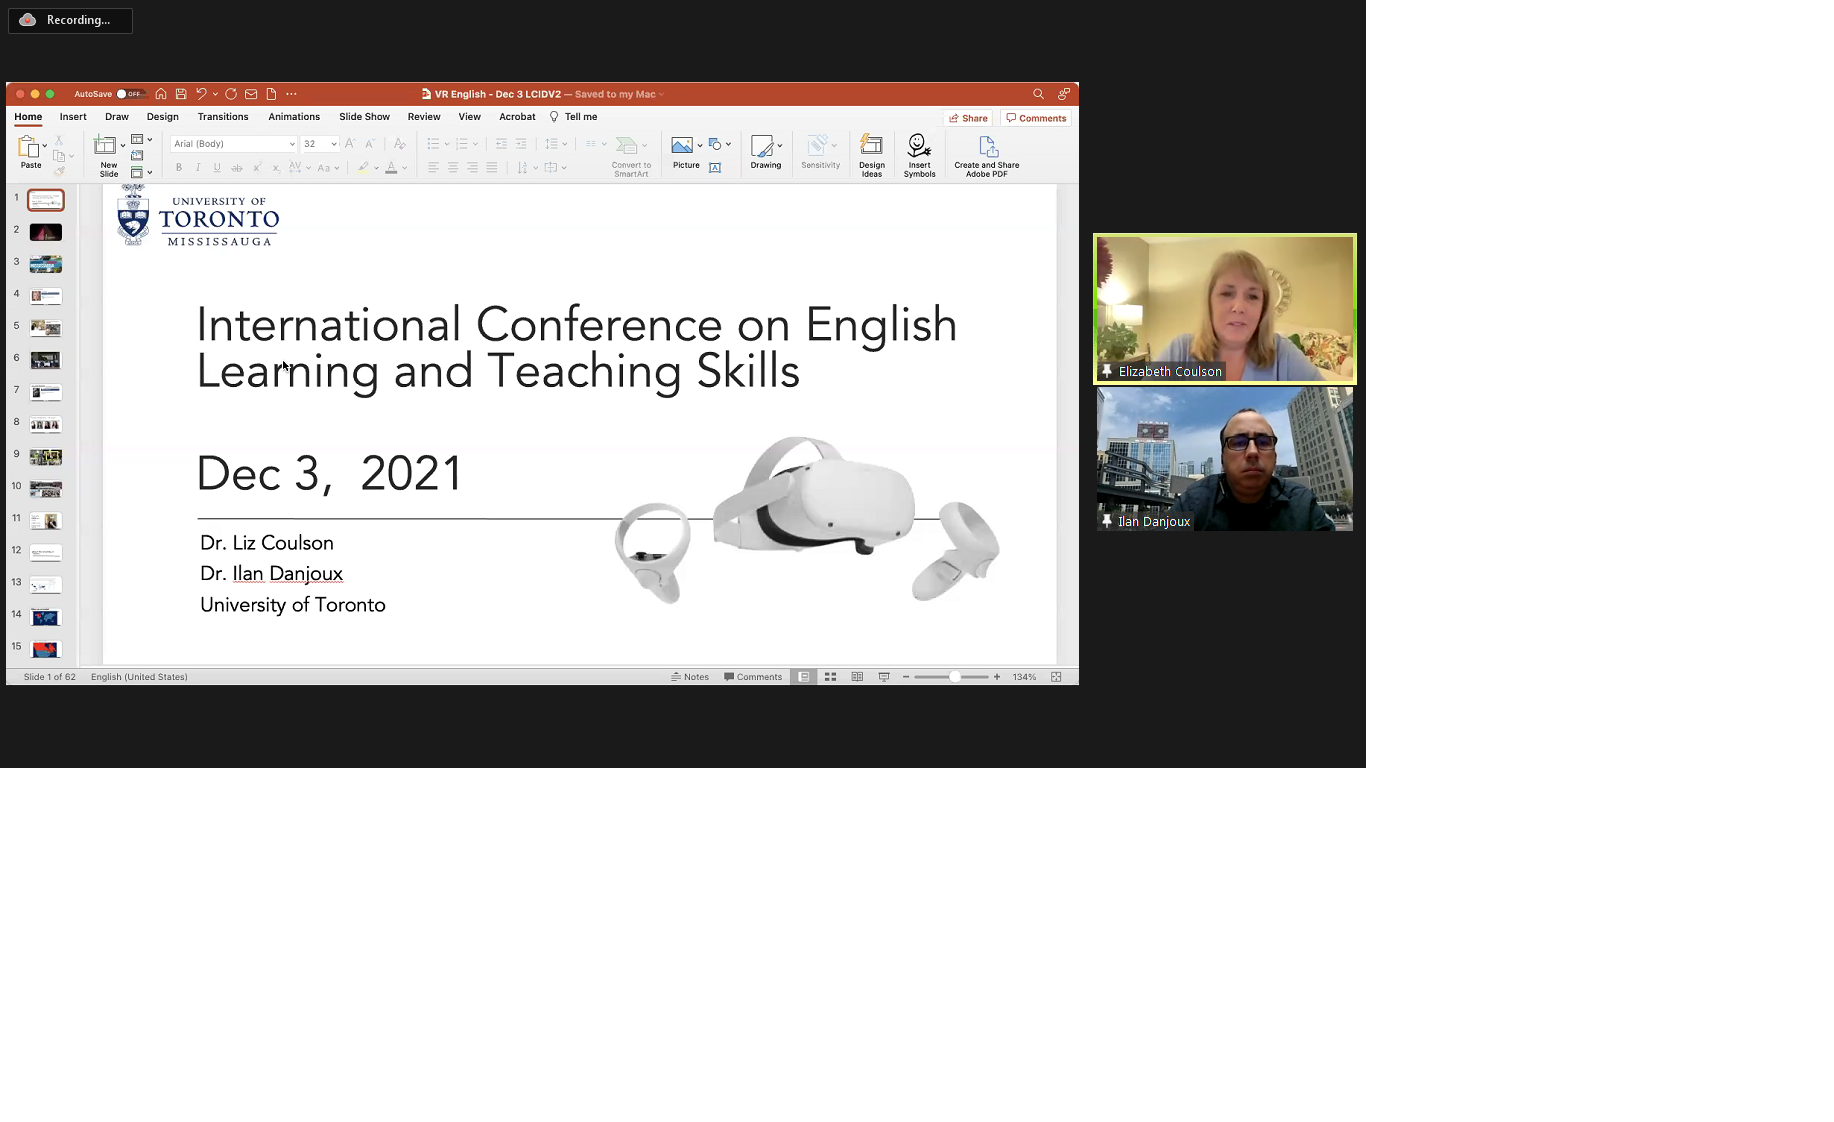Screen dimensions: 1834x1122
Task: Toggle the AutoSave switch
Action: [x=128, y=94]
